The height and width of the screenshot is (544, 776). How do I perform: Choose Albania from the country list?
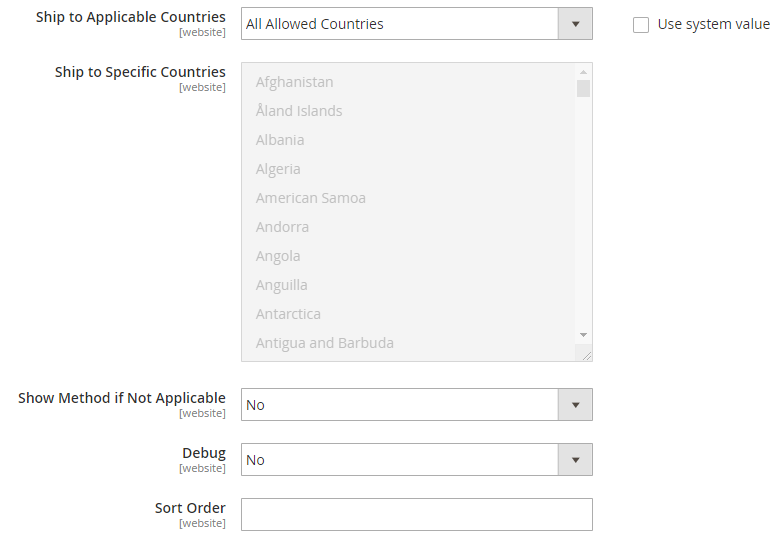(x=280, y=140)
